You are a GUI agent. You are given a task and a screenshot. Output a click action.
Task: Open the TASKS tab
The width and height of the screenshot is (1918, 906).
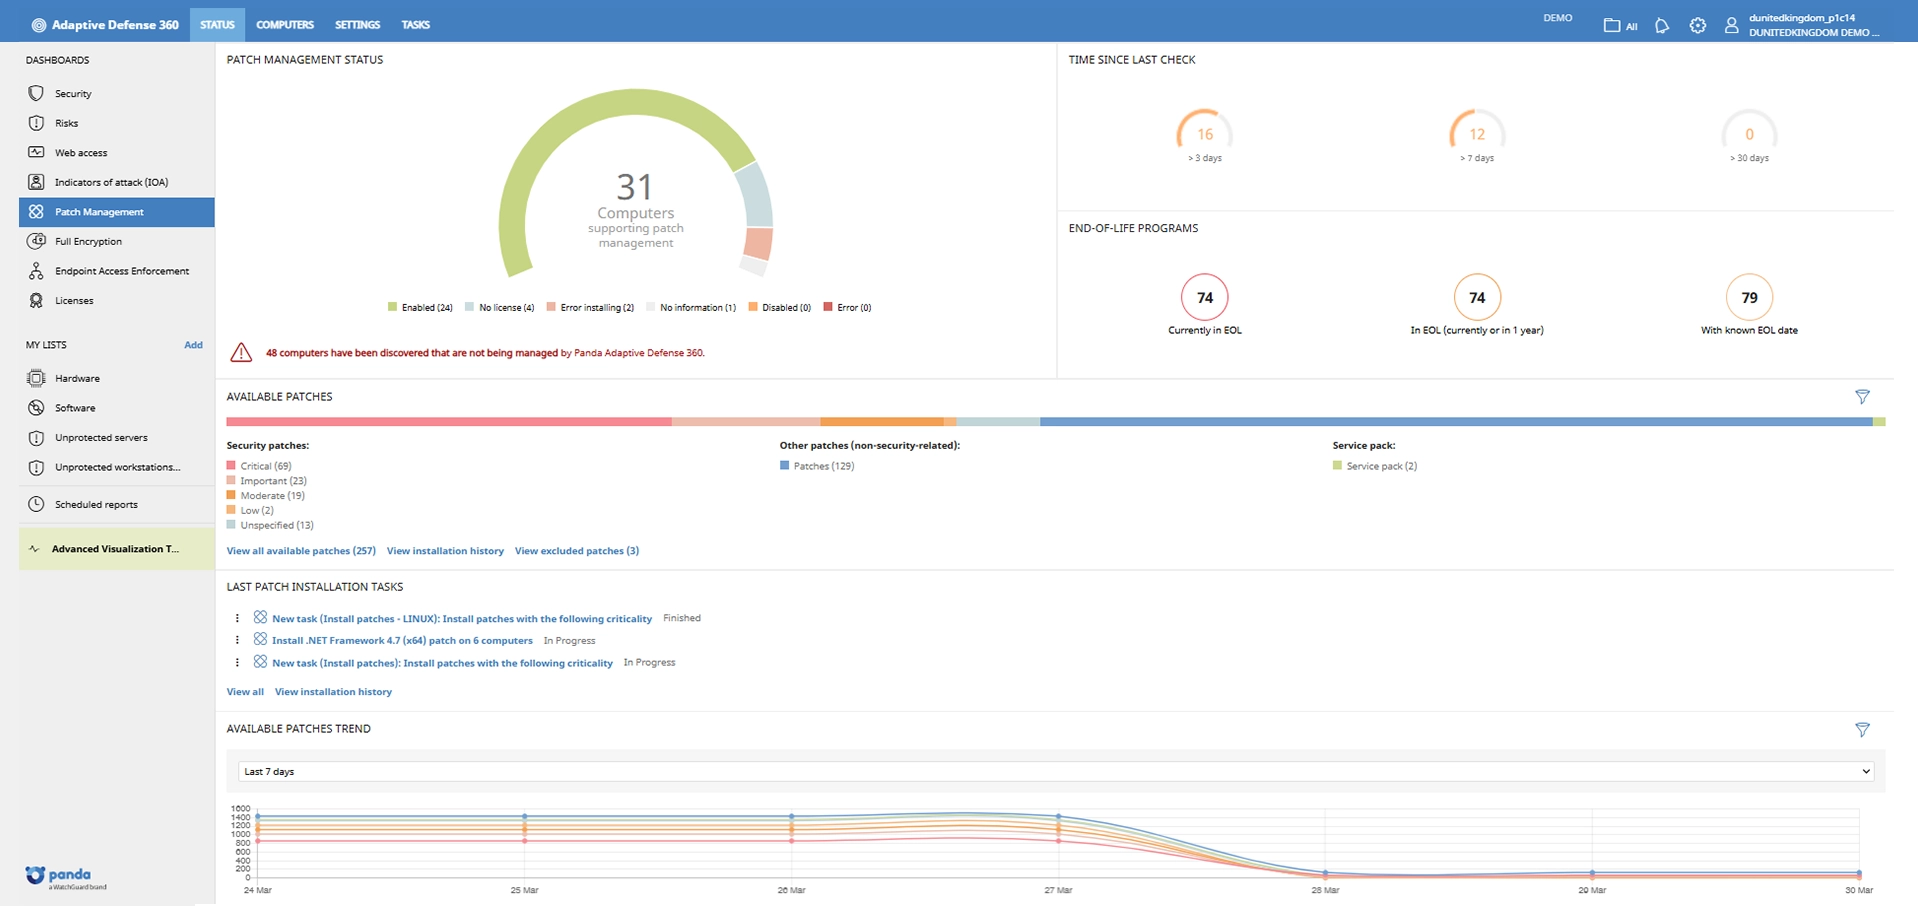[415, 25]
